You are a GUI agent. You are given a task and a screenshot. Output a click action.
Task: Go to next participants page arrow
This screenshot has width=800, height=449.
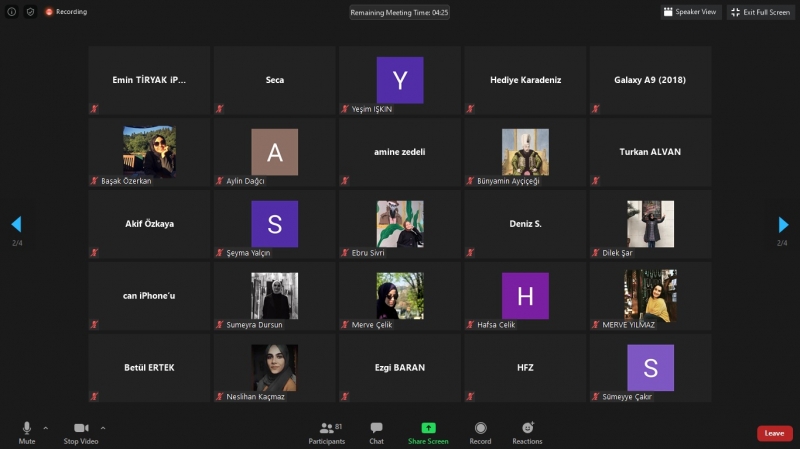coord(783,225)
